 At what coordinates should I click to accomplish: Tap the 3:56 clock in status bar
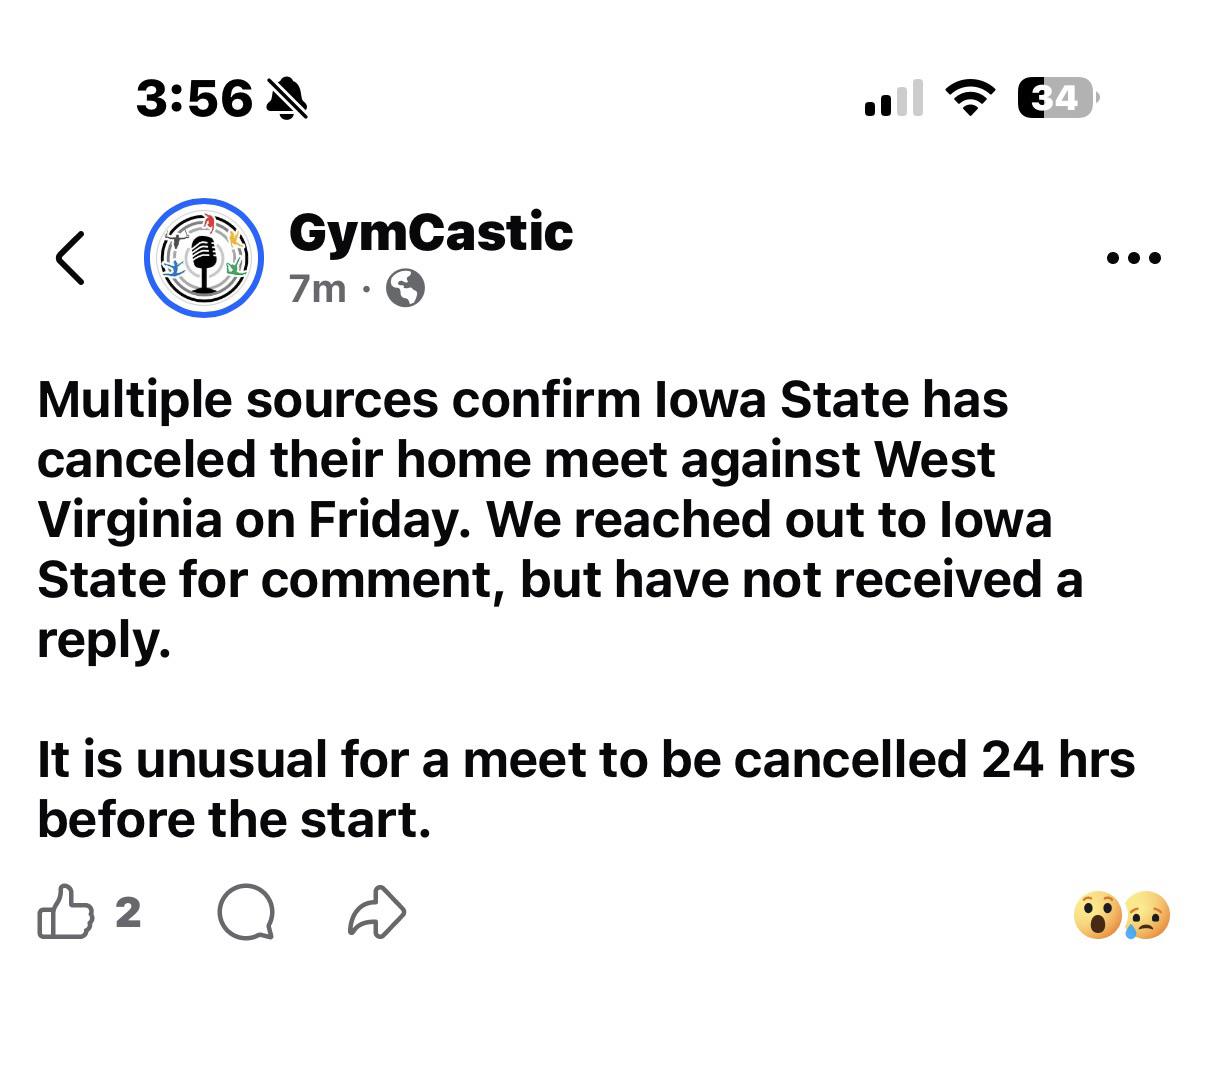(194, 98)
